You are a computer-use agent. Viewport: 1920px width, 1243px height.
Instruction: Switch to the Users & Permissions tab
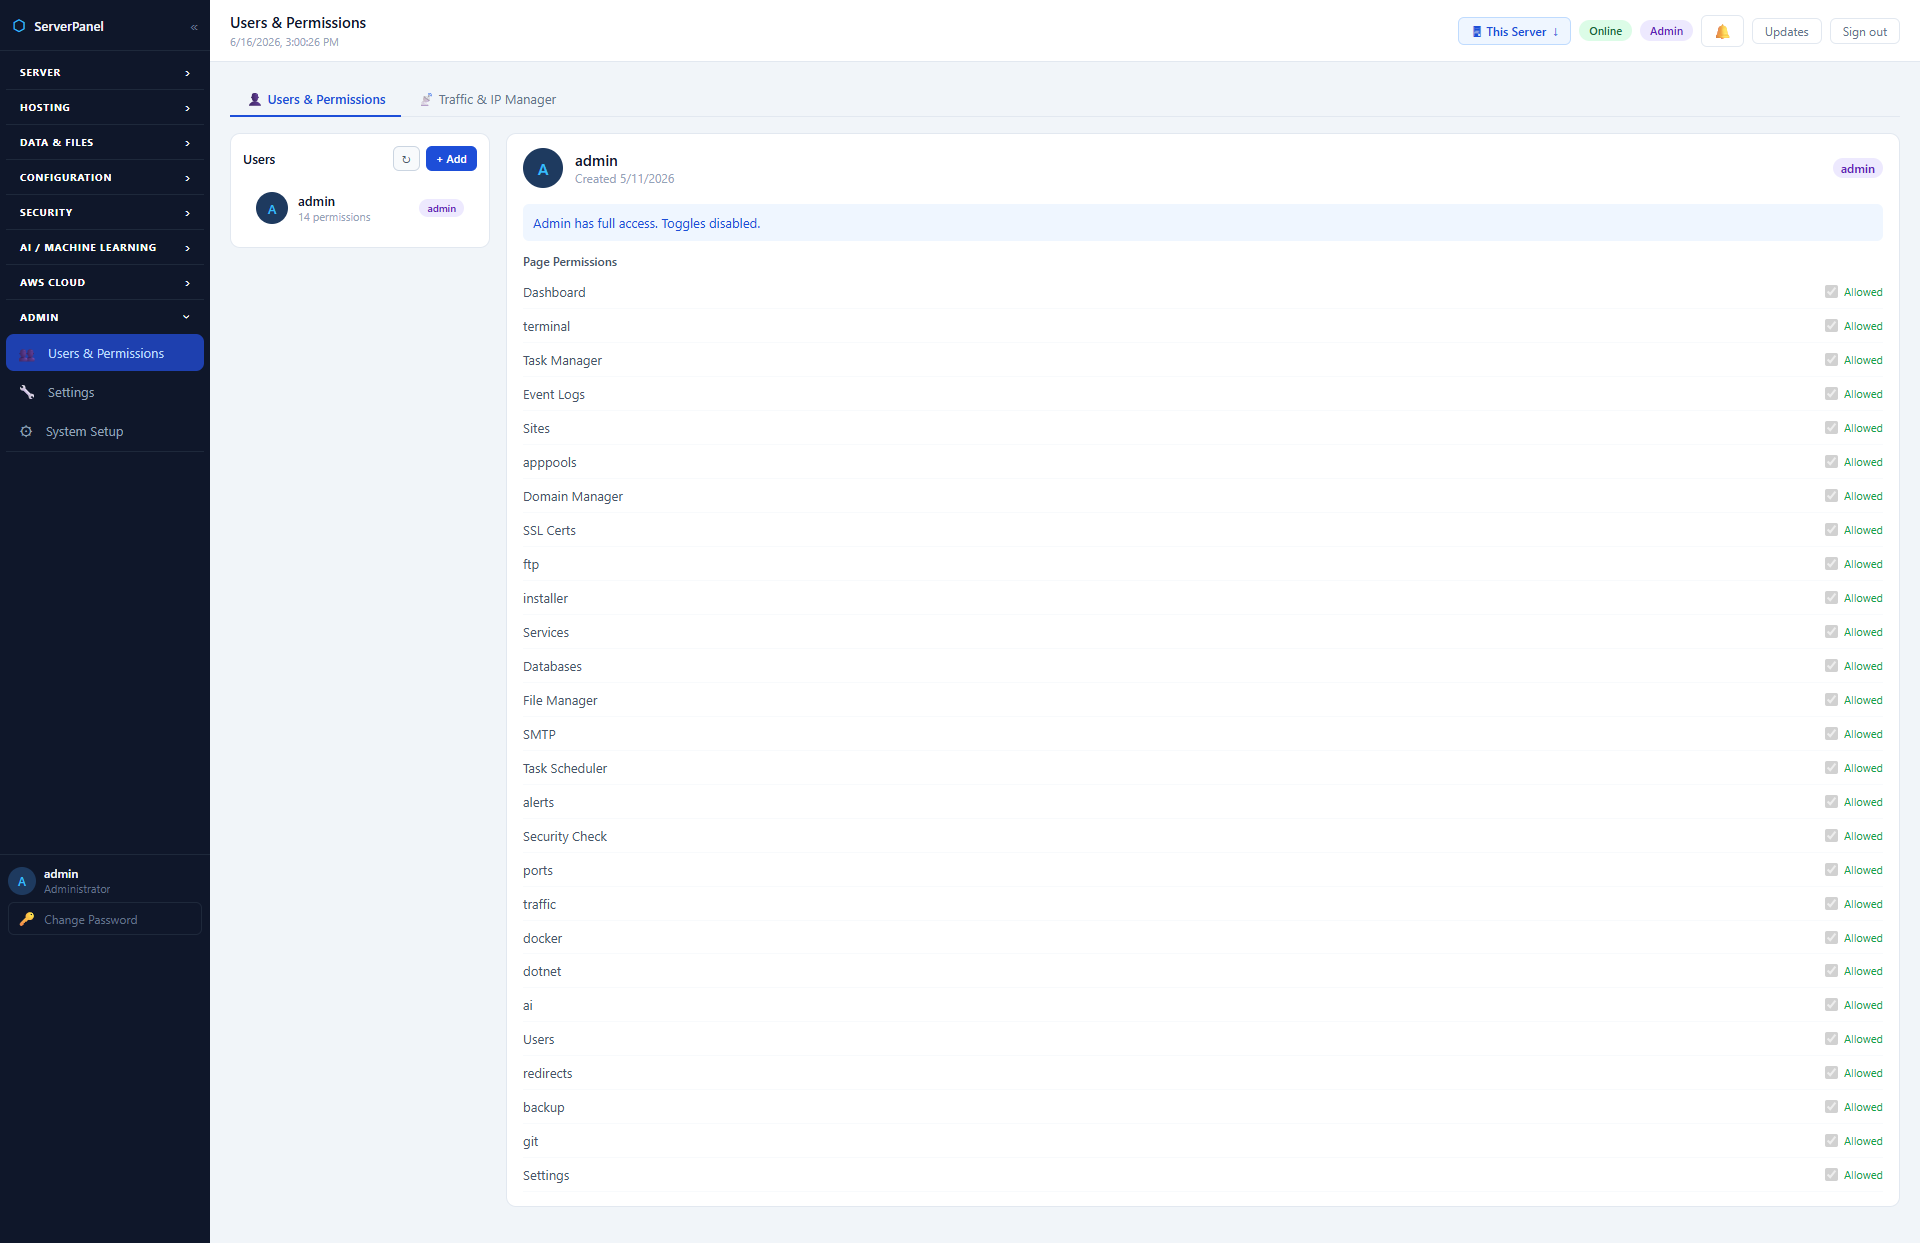pos(316,99)
